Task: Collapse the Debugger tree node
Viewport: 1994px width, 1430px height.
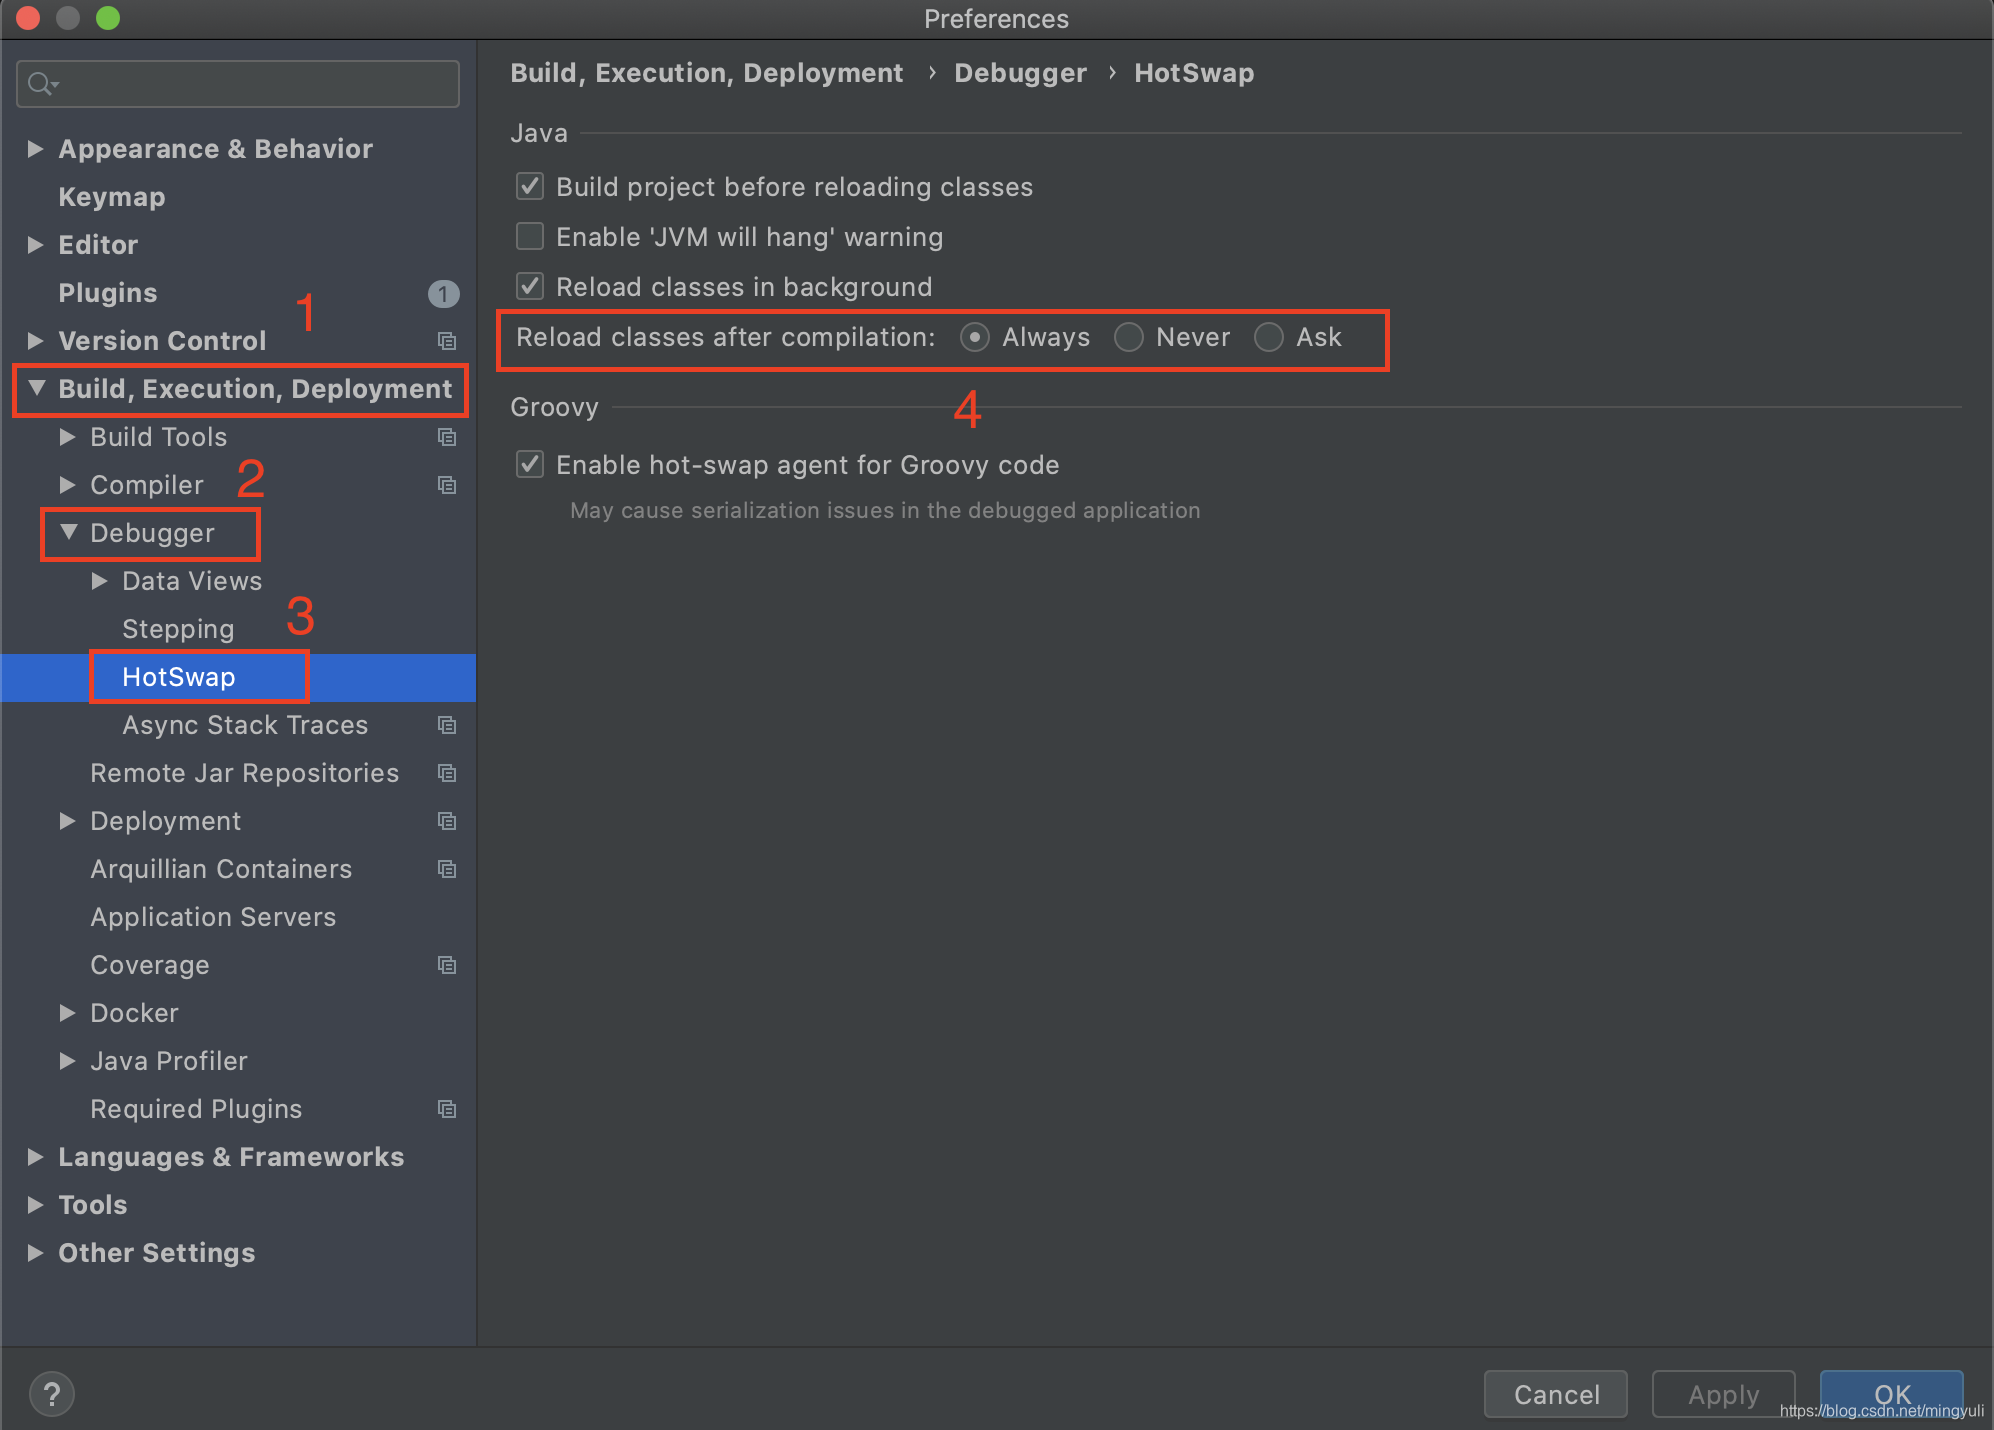Action: coord(68,533)
